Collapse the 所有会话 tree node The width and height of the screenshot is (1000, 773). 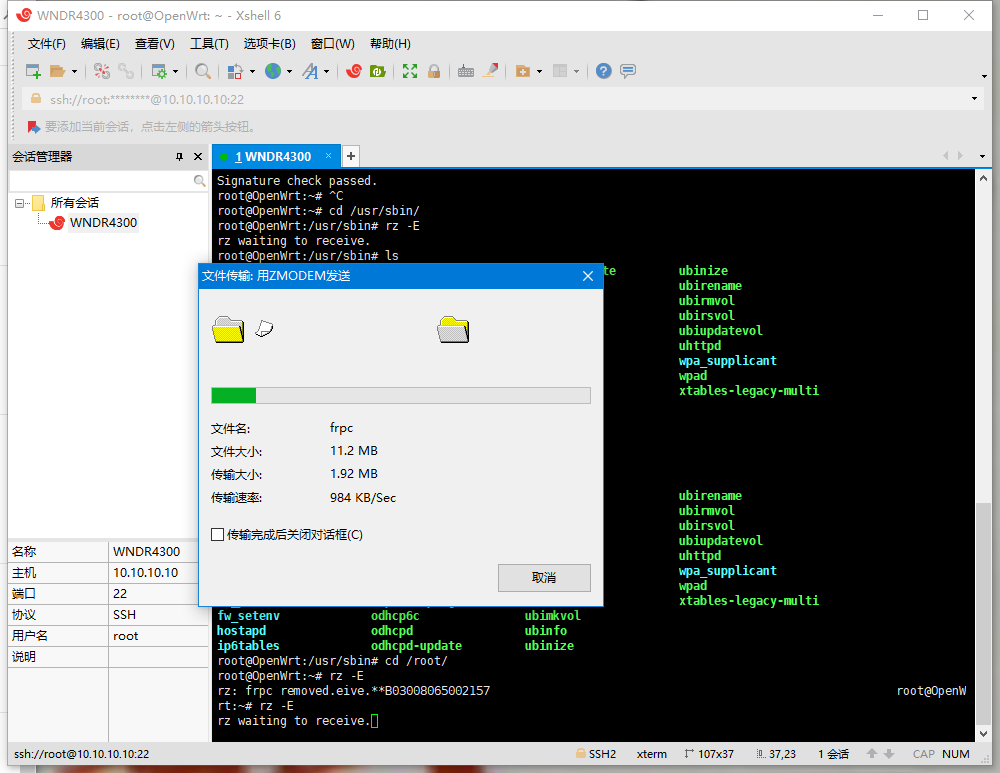coord(19,203)
